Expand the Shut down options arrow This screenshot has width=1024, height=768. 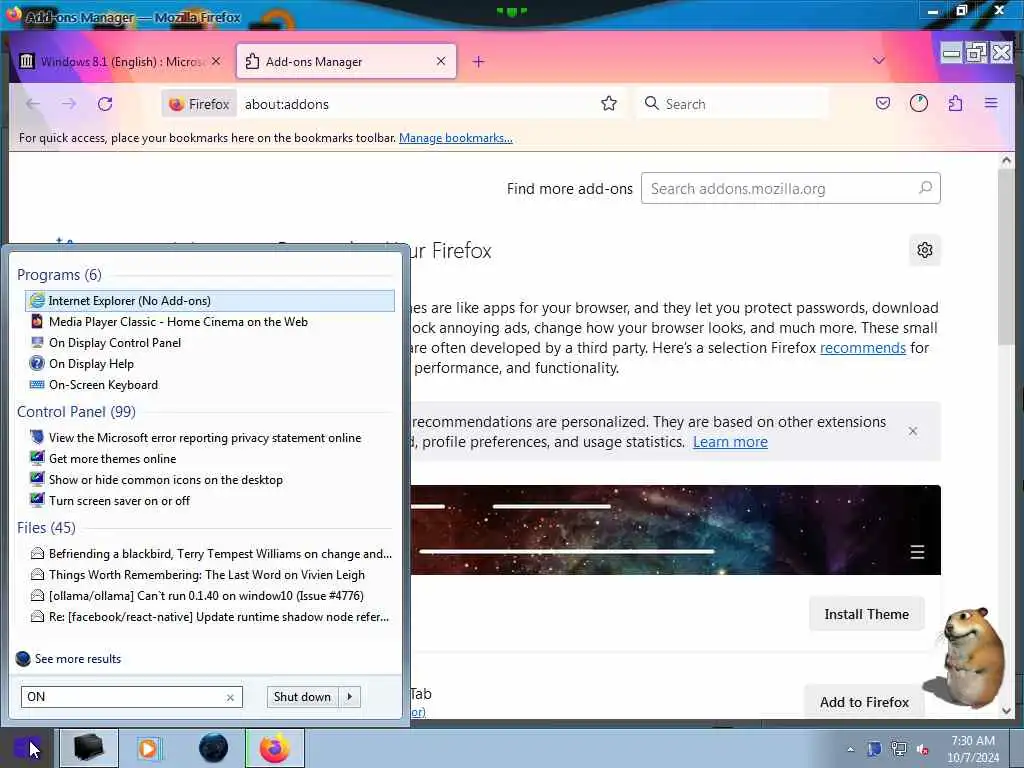pos(350,697)
